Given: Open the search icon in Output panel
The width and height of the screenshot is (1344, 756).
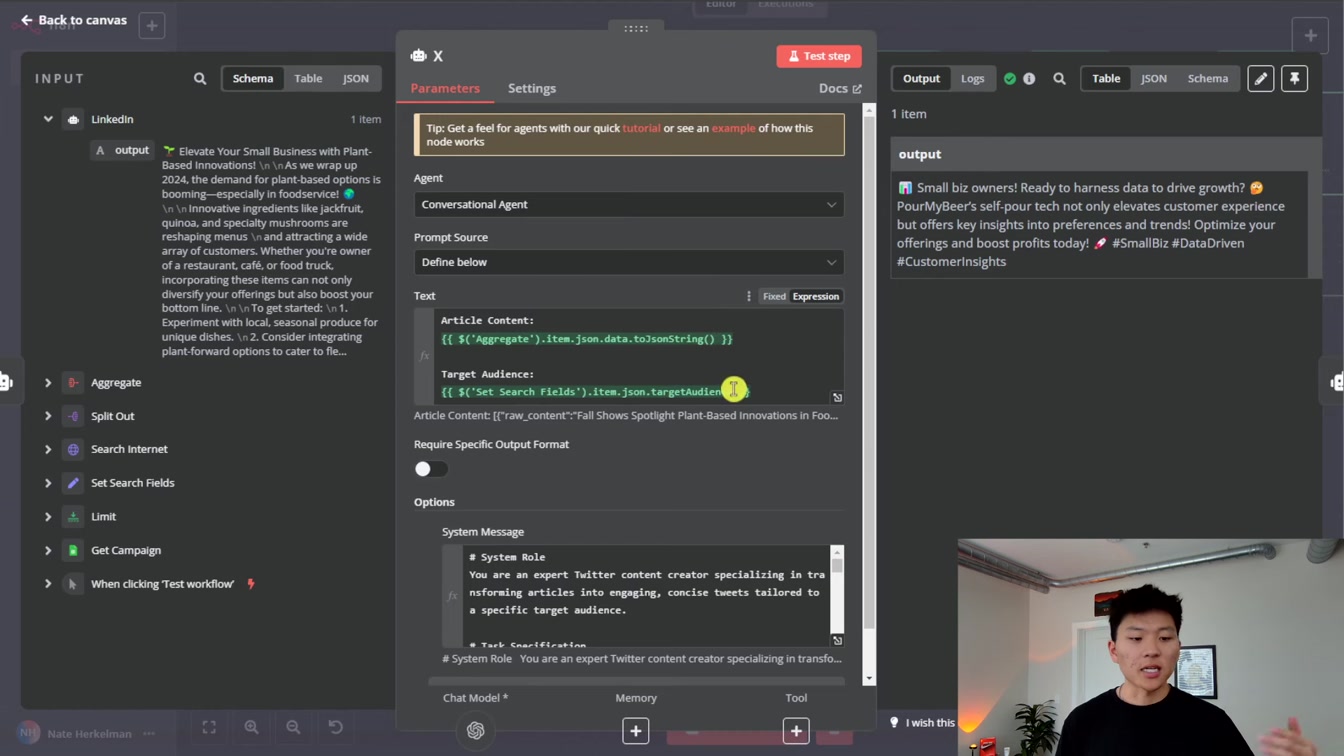Looking at the screenshot, I should 1059,78.
